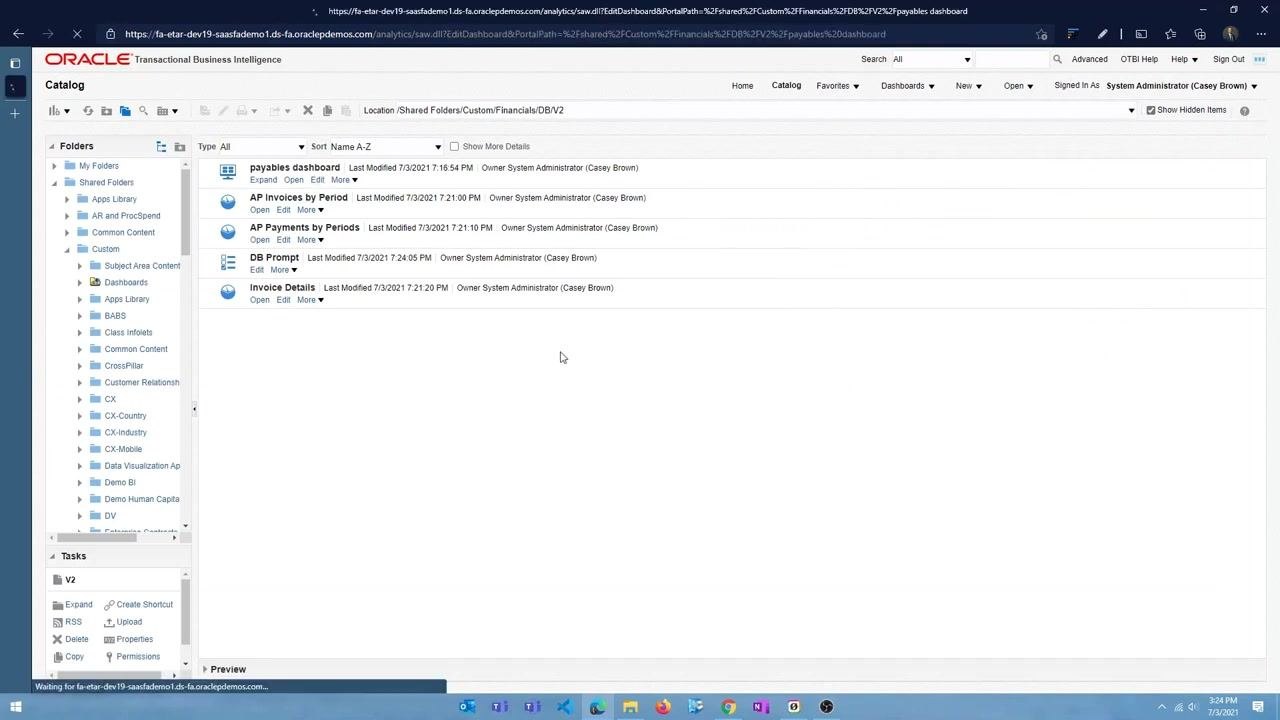Viewport: 1280px width, 720px height.
Task: Open the More menu for payables dashboard
Action: point(344,180)
